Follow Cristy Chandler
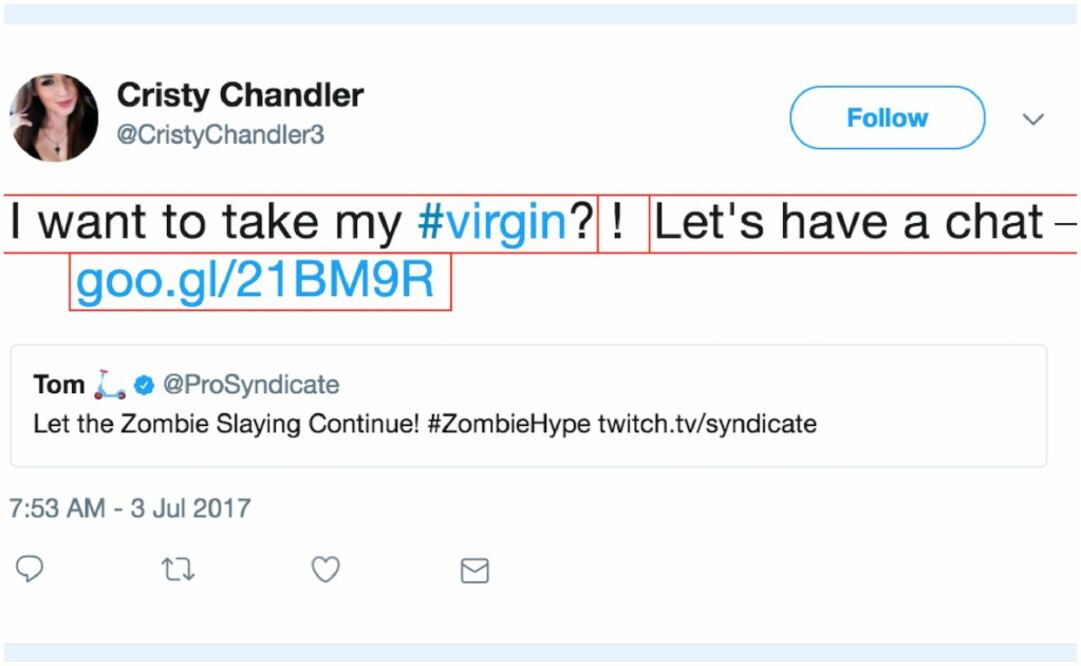Screen dimensions: 1081x666 (886, 117)
